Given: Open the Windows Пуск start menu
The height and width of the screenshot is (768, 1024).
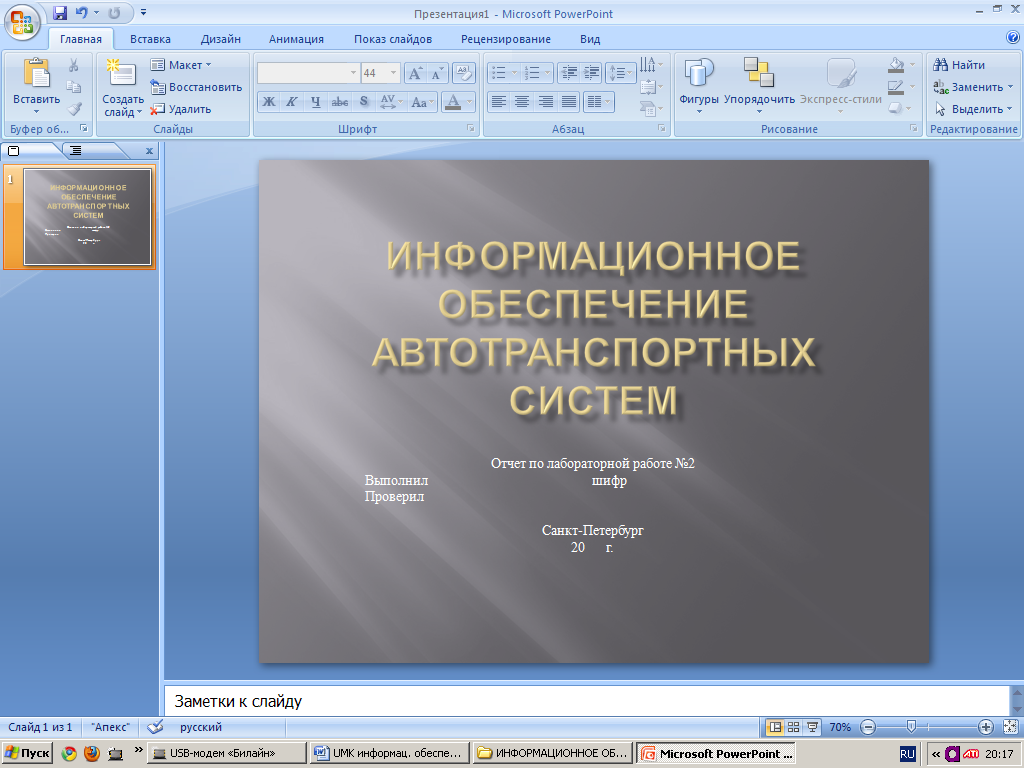Looking at the screenshot, I should pyautogui.click(x=27, y=753).
